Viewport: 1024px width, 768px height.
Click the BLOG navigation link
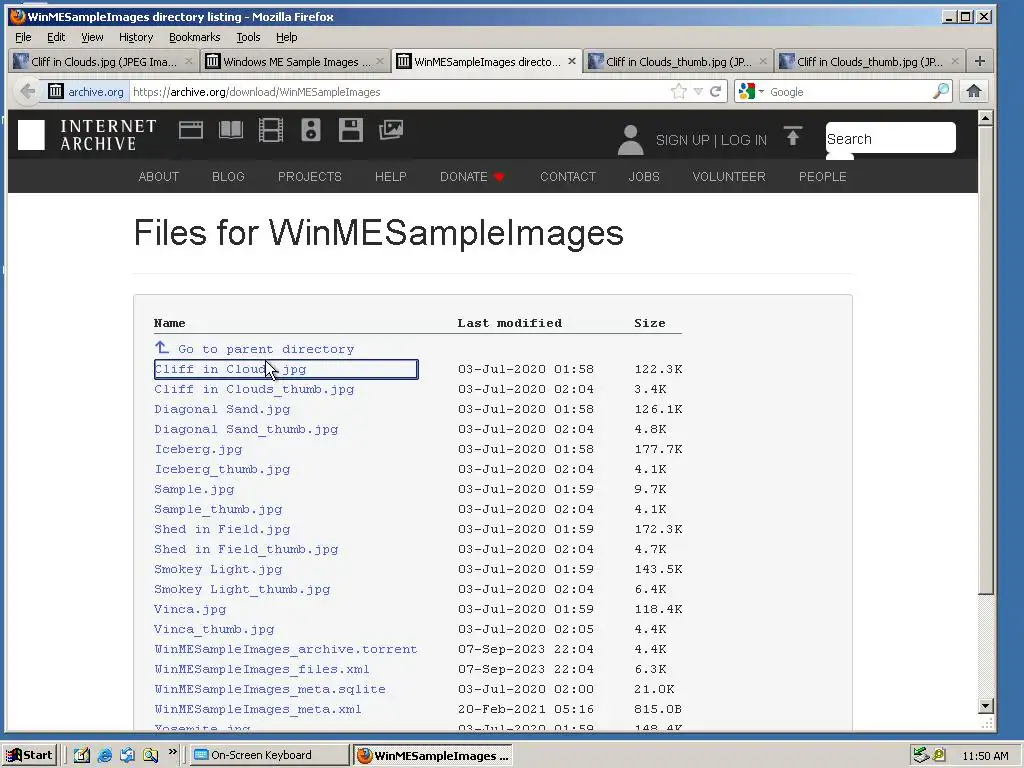(228, 176)
